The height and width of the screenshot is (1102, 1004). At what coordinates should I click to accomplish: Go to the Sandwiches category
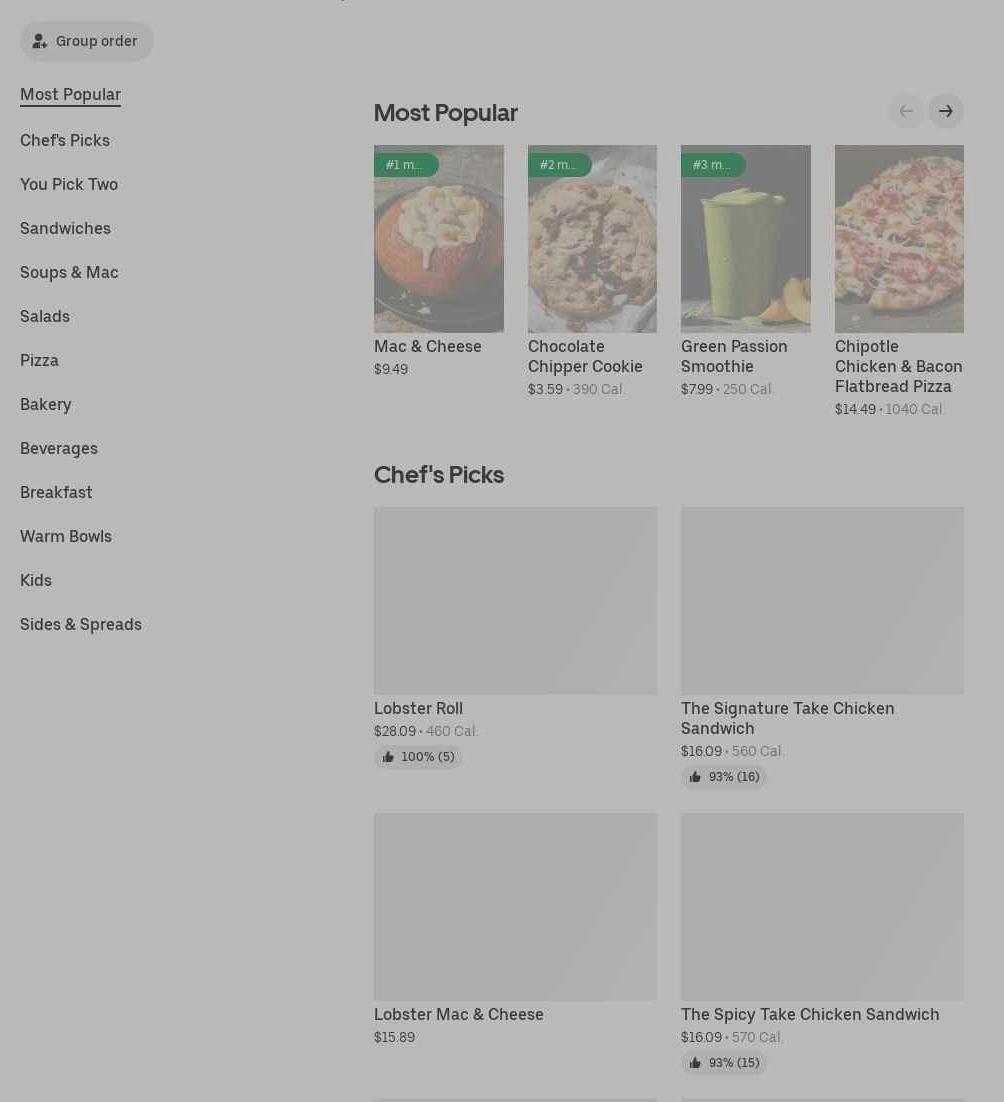(65, 228)
